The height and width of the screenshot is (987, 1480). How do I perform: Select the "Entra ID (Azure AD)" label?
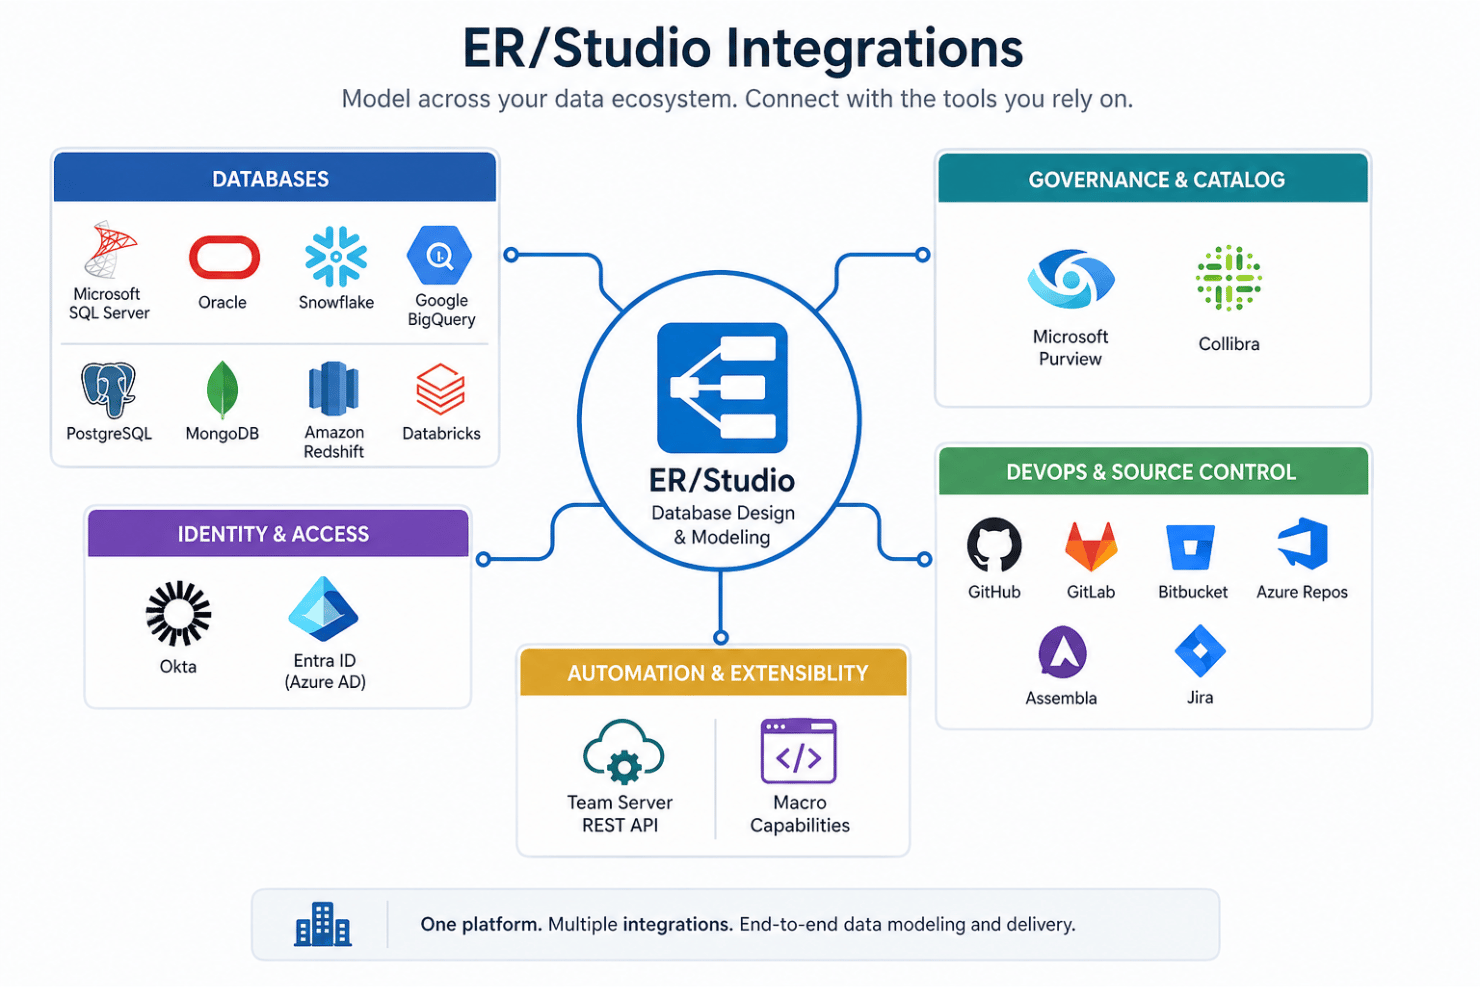click(x=325, y=671)
